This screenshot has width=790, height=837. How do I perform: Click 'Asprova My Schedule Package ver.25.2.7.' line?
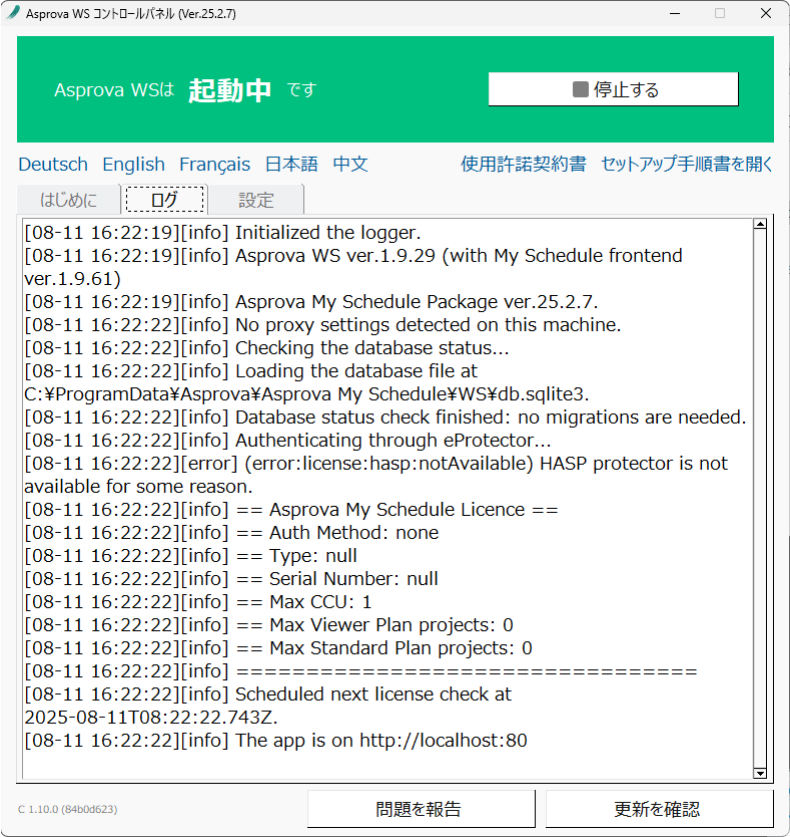(x=311, y=302)
